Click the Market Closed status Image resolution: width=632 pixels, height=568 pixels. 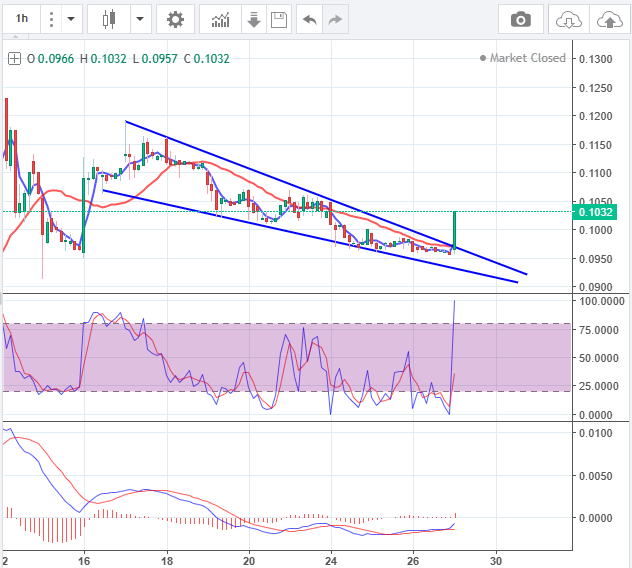point(523,58)
